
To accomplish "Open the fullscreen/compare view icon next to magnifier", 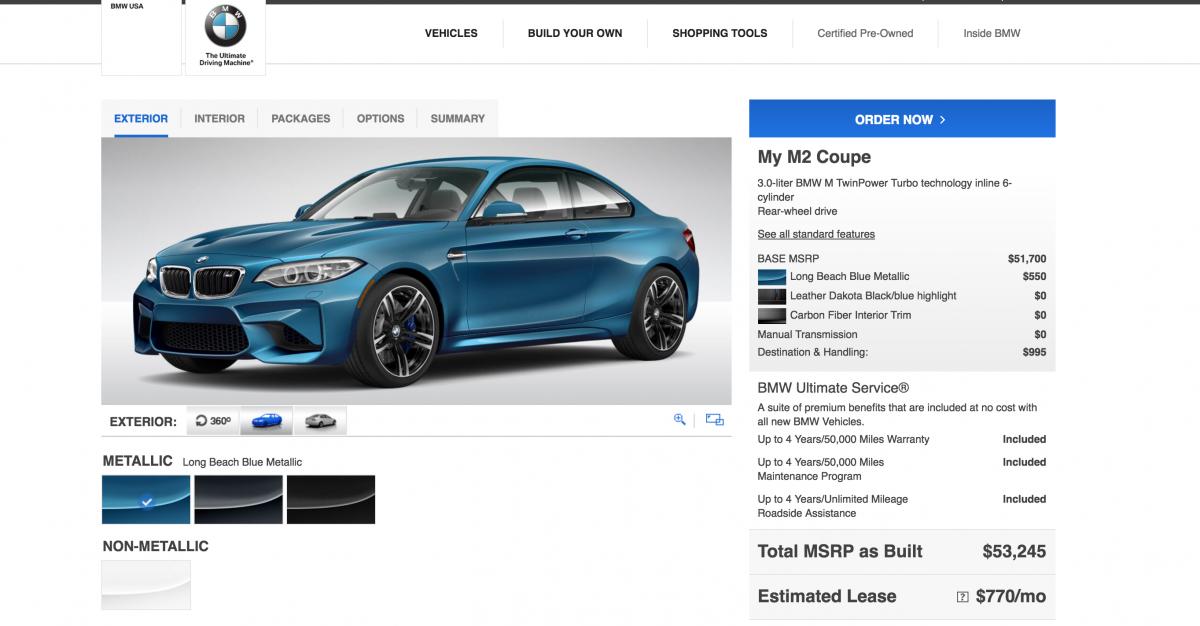I will click(713, 420).
